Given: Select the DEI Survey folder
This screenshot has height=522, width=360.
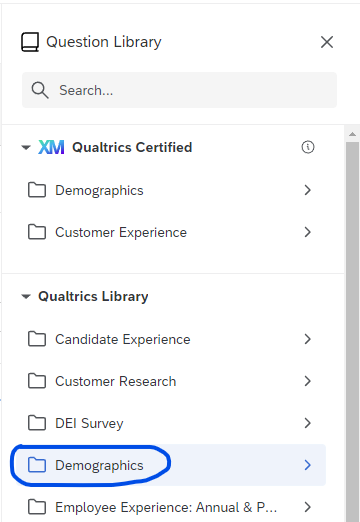Looking at the screenshot, I should [x=170, y=423].
